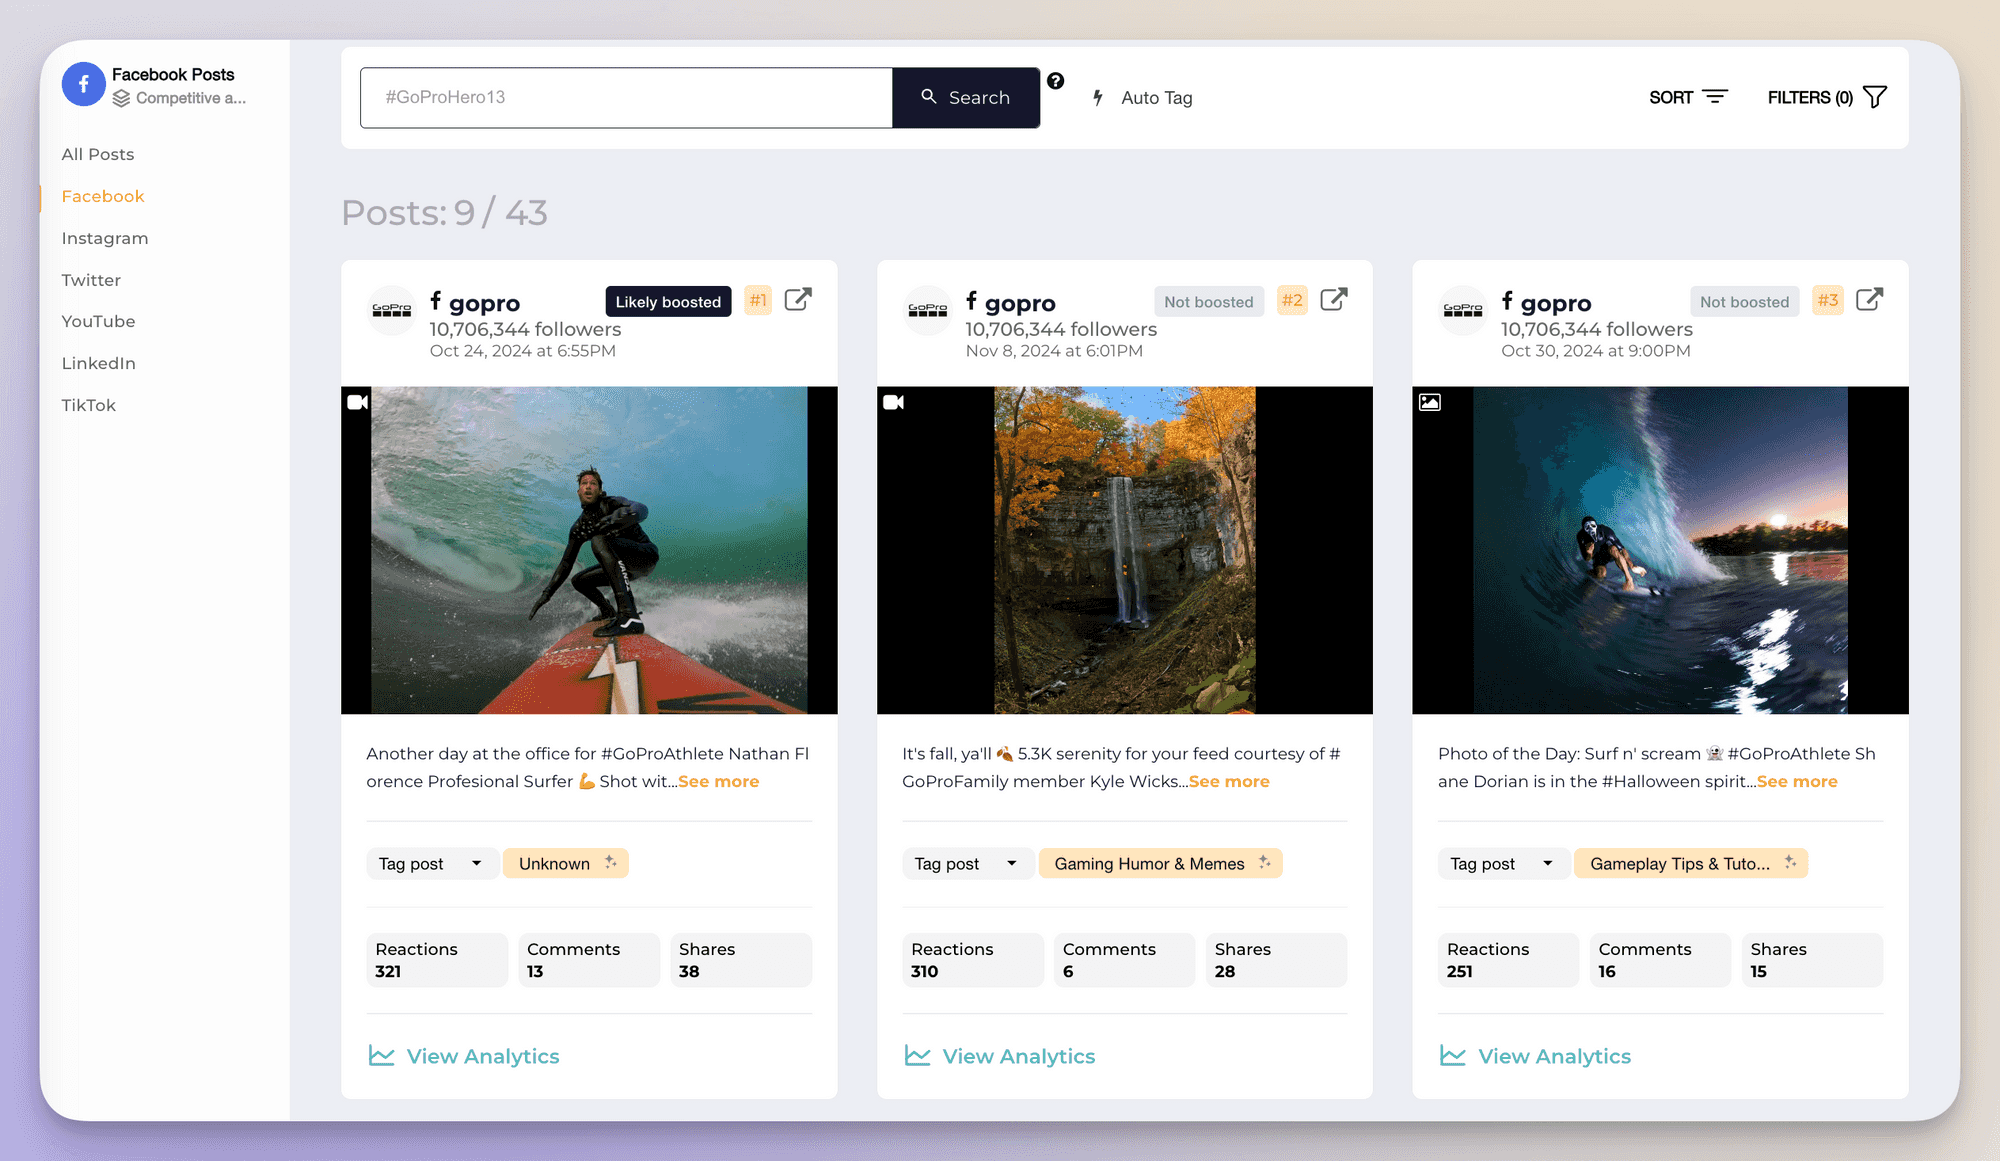Open the autumn waterfall video thumbnail

1125,550
